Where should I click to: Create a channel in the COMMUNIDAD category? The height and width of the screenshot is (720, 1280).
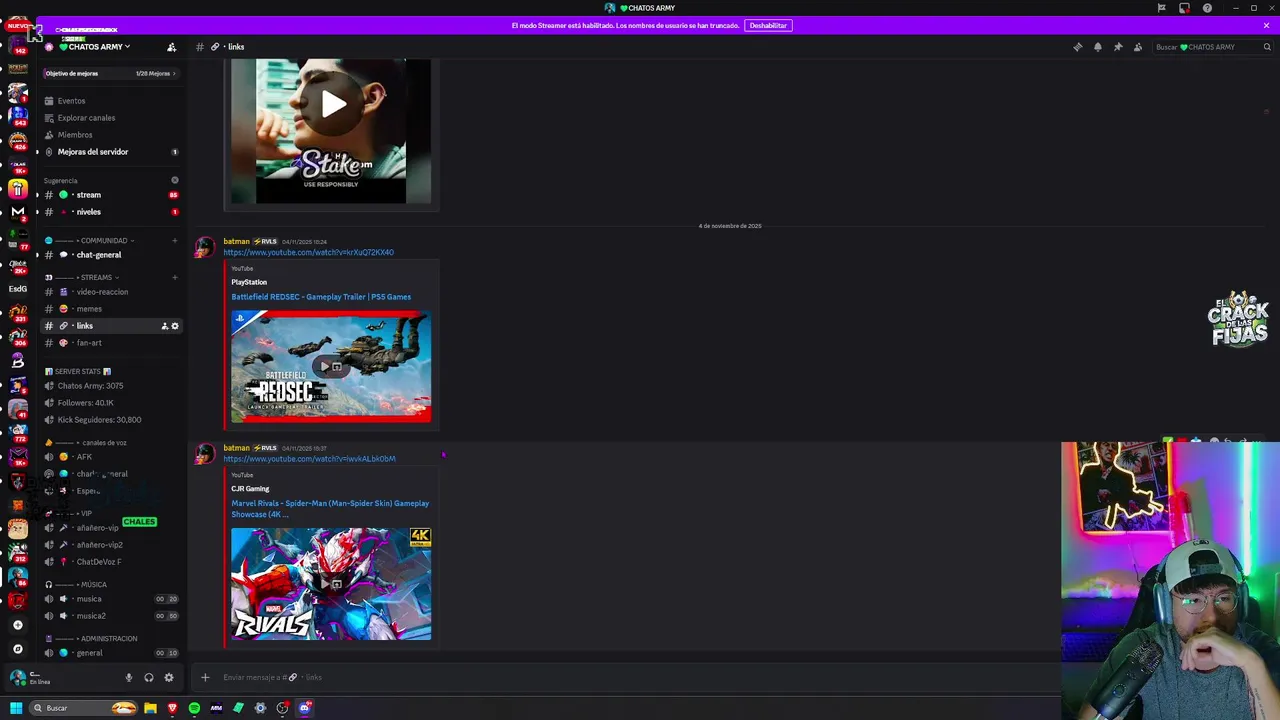(x=174, y=241)
